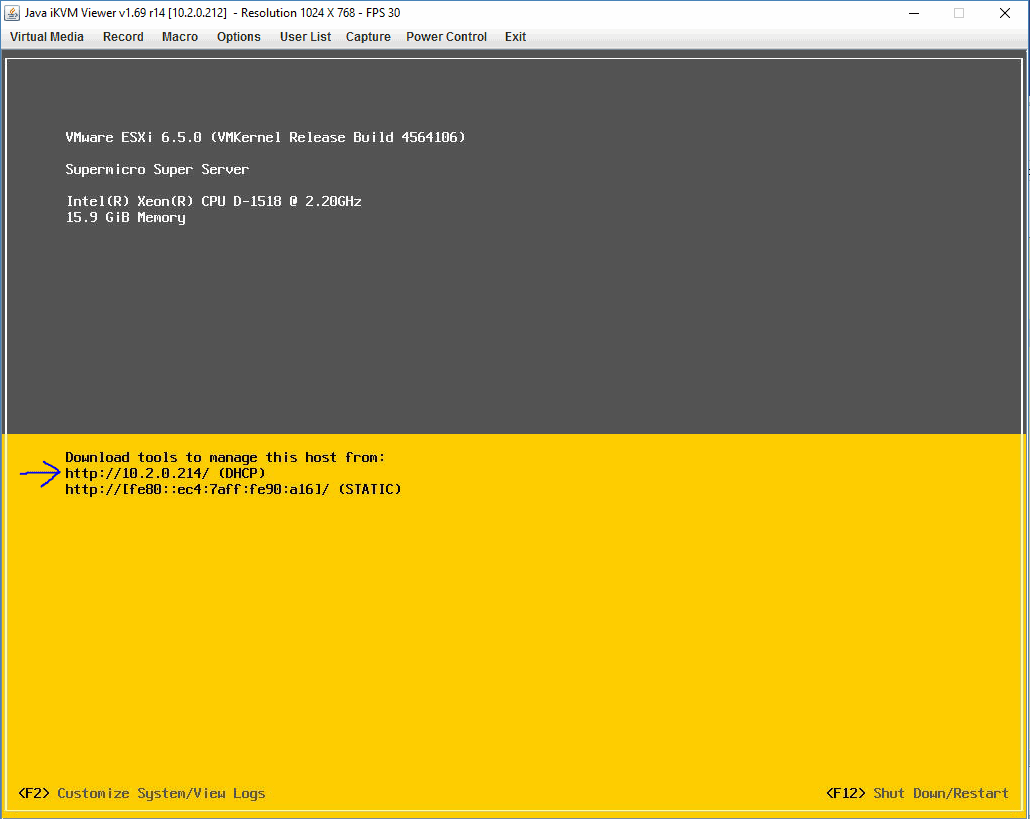Screen dimensions: 1030x819
Task: Click the Java icon in the title bar
Action: [12, 13]
